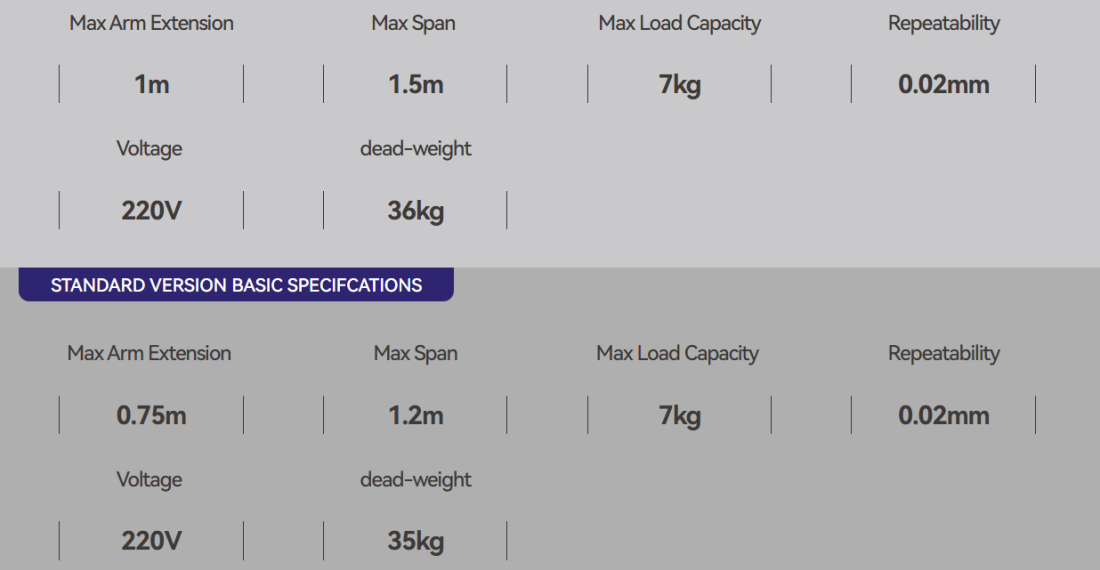This screenshot has width=1100, height=570.
Task: Click Max Arm Extension label above 1m
Action: pos(151,23)
